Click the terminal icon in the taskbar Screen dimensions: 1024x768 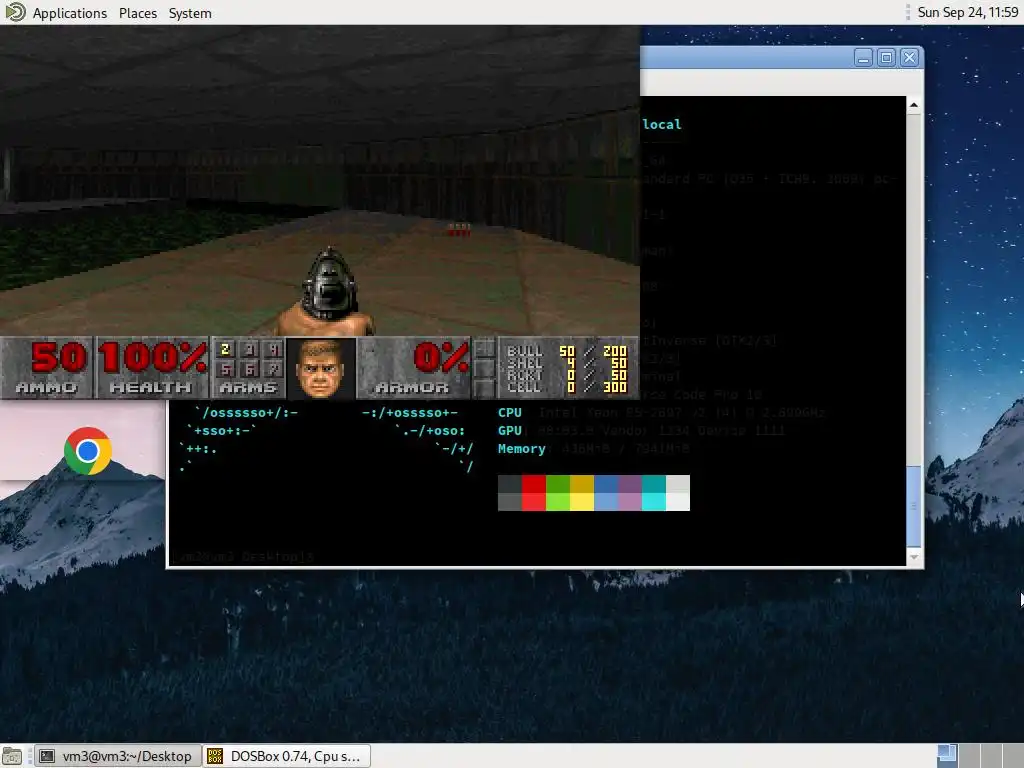47,756
